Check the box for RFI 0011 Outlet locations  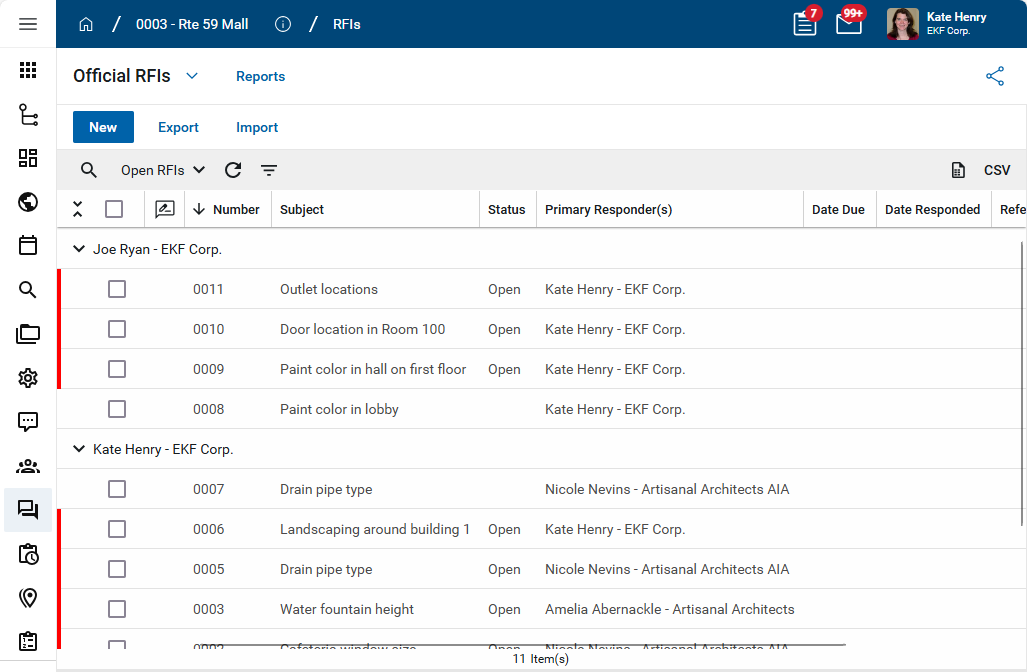coord(117,289)
